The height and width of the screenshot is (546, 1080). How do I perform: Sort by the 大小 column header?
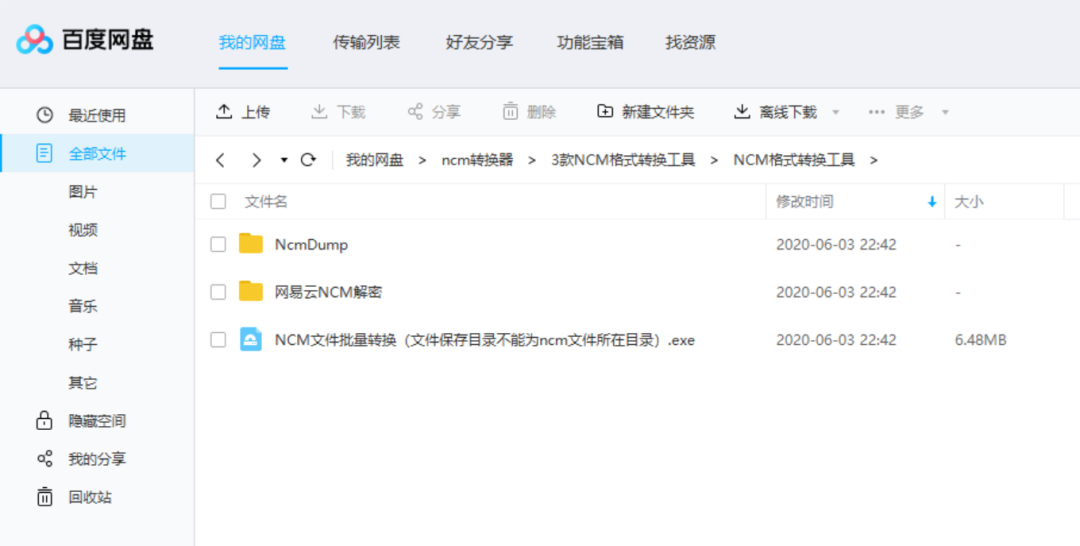point(968,202)
